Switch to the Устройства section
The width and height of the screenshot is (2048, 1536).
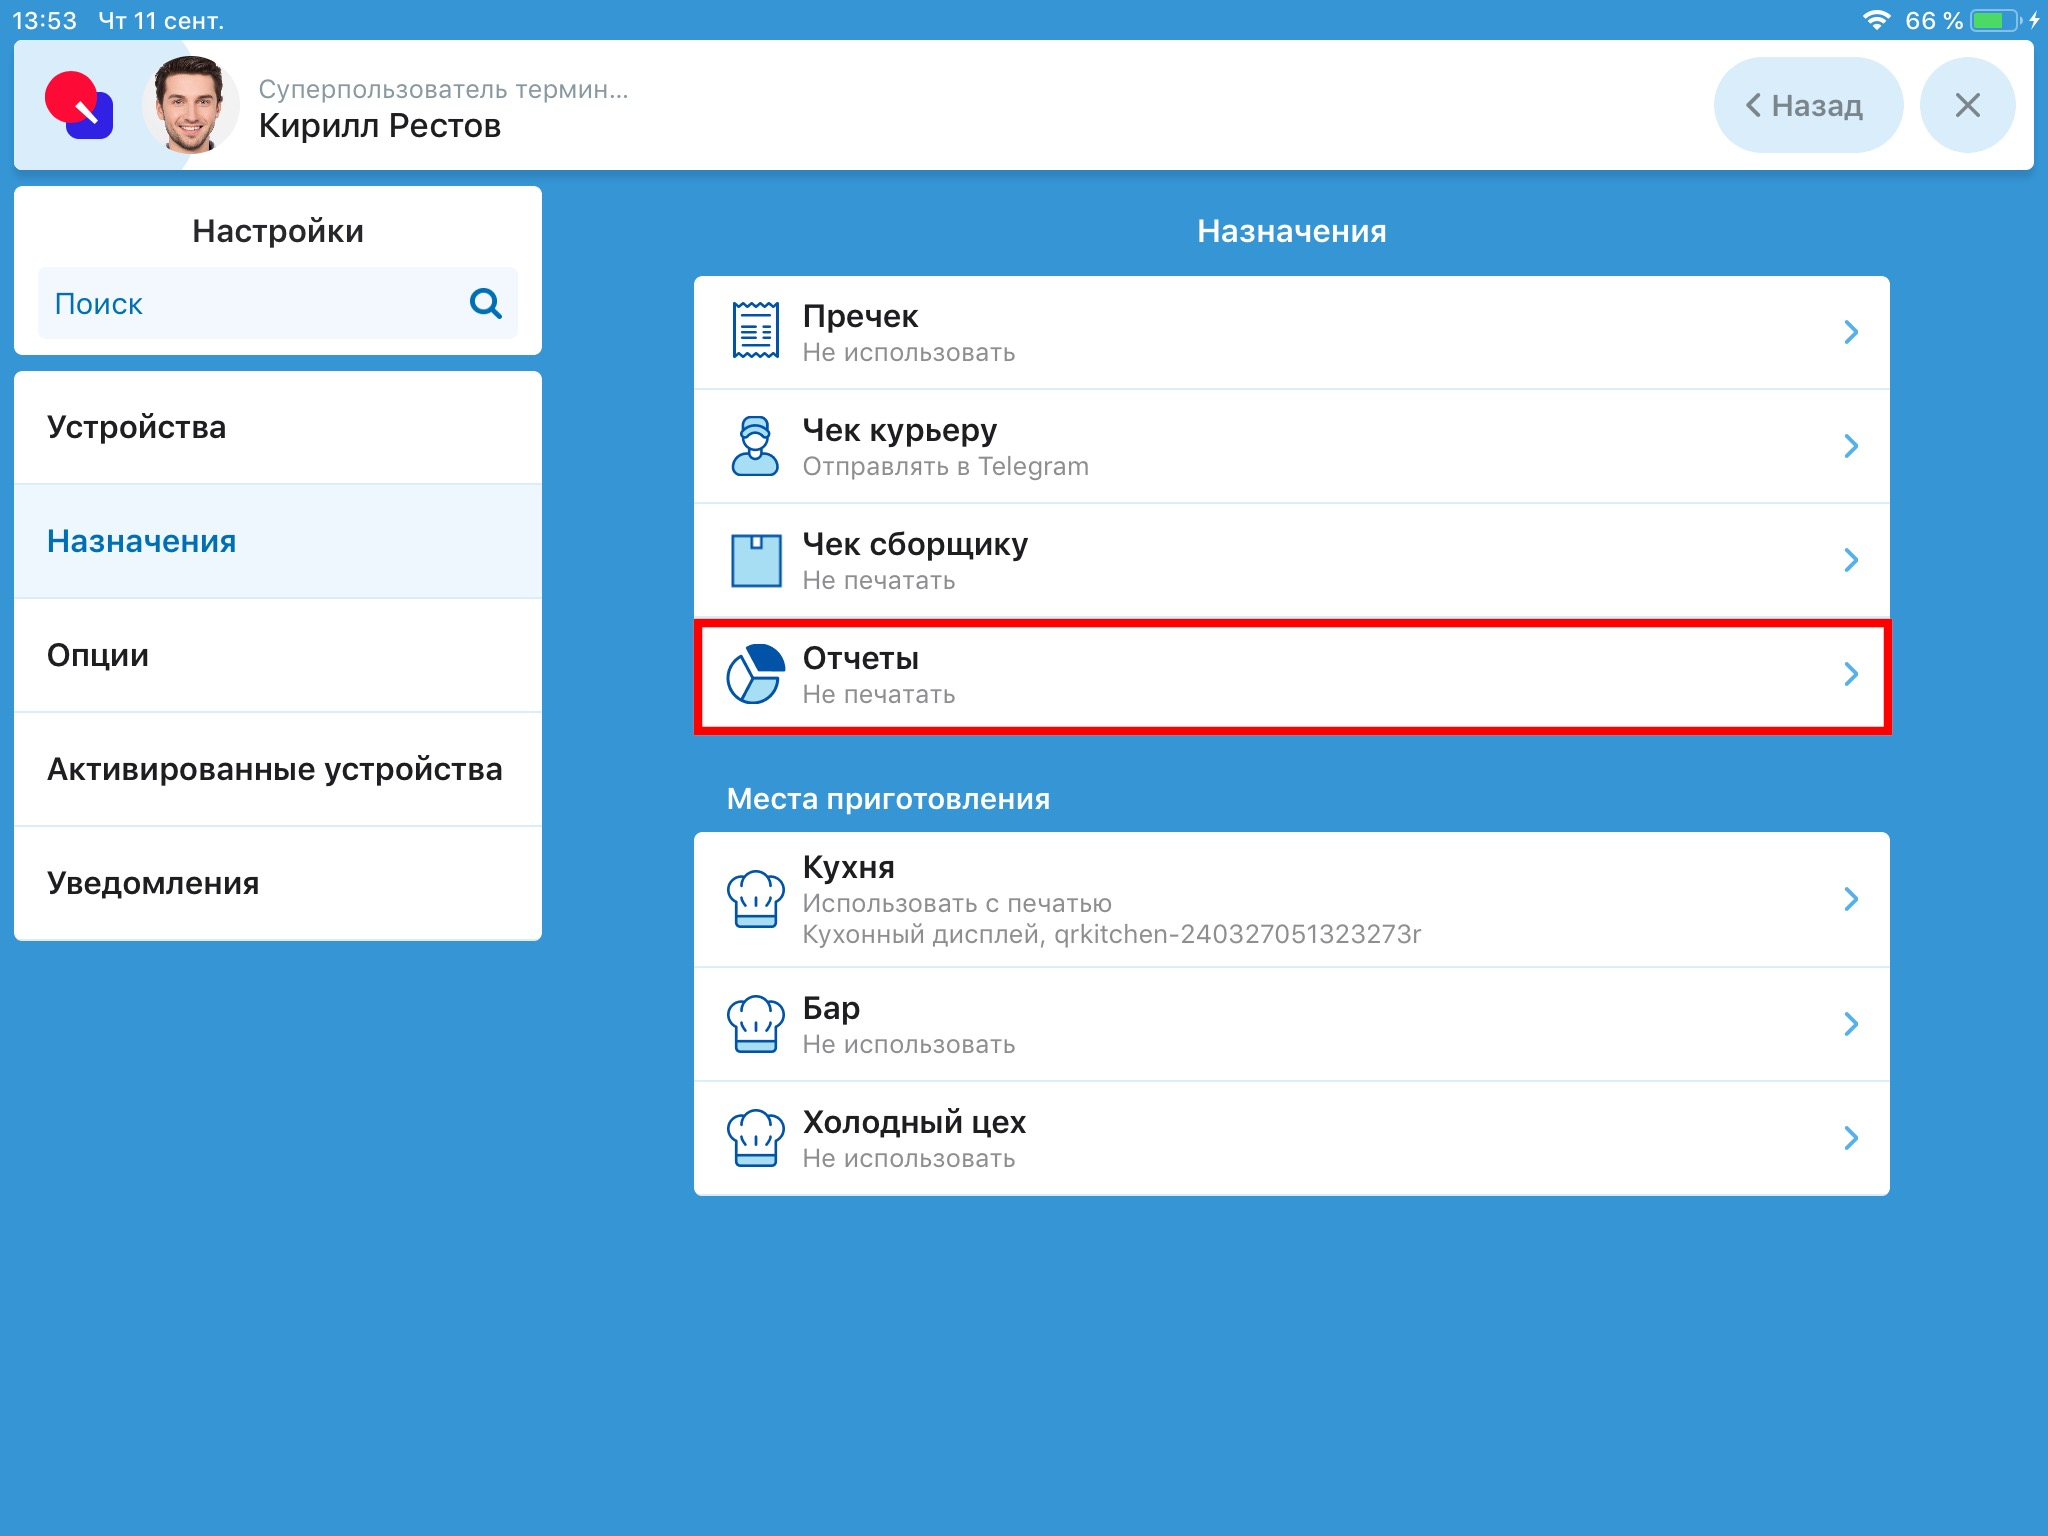(x=278, y=428)
